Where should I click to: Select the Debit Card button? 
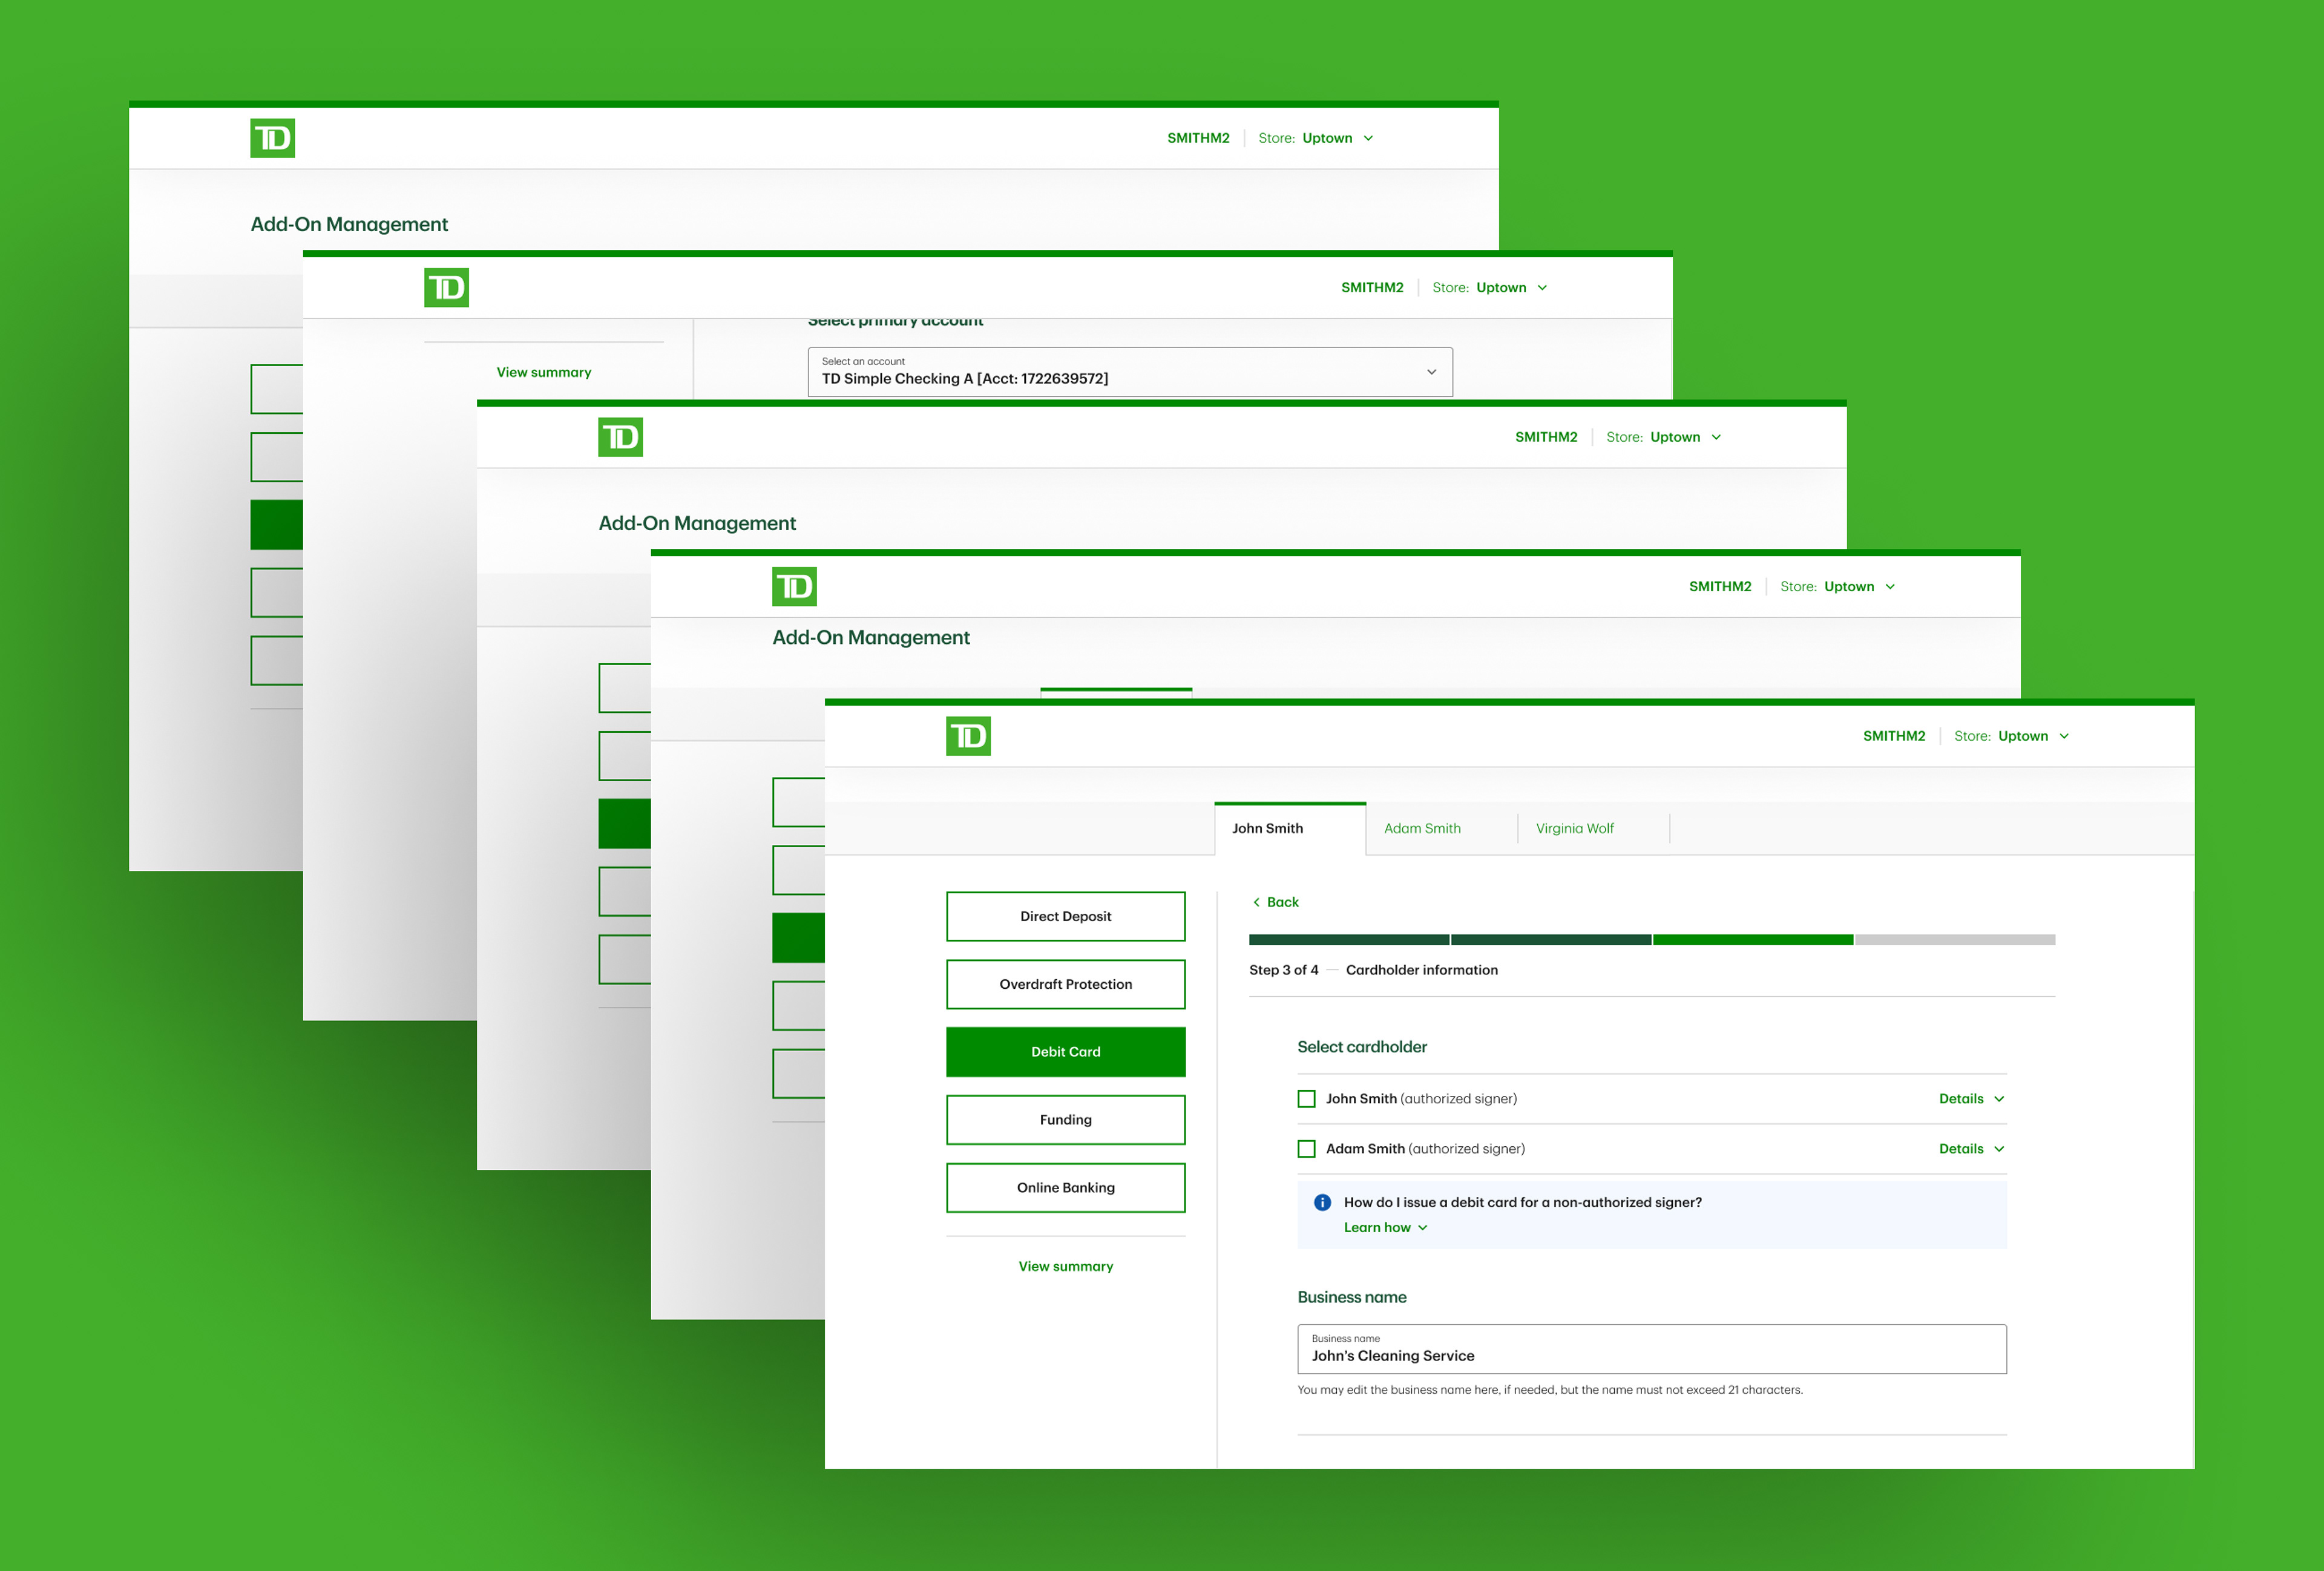click(x=1066, y=1052)
